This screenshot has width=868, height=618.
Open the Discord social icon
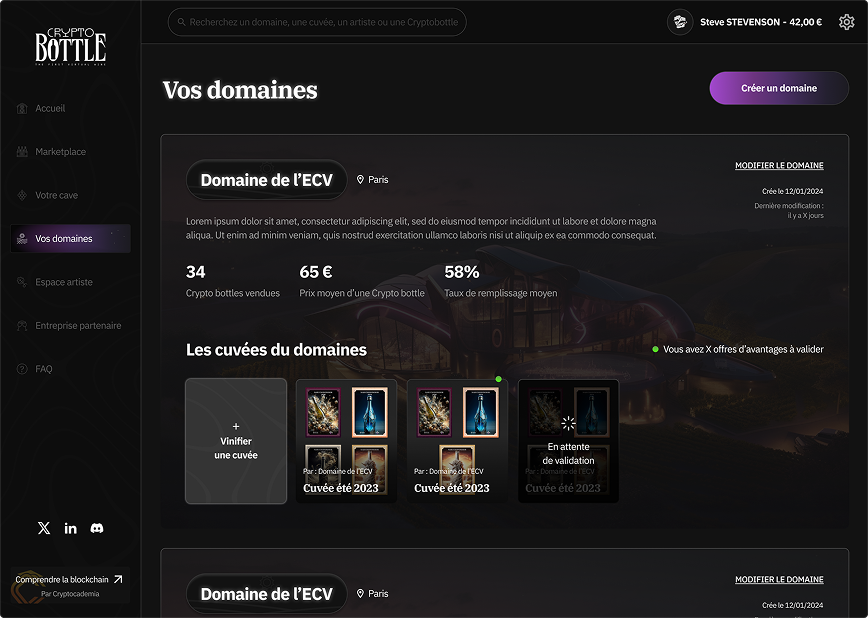click(97, 528)
